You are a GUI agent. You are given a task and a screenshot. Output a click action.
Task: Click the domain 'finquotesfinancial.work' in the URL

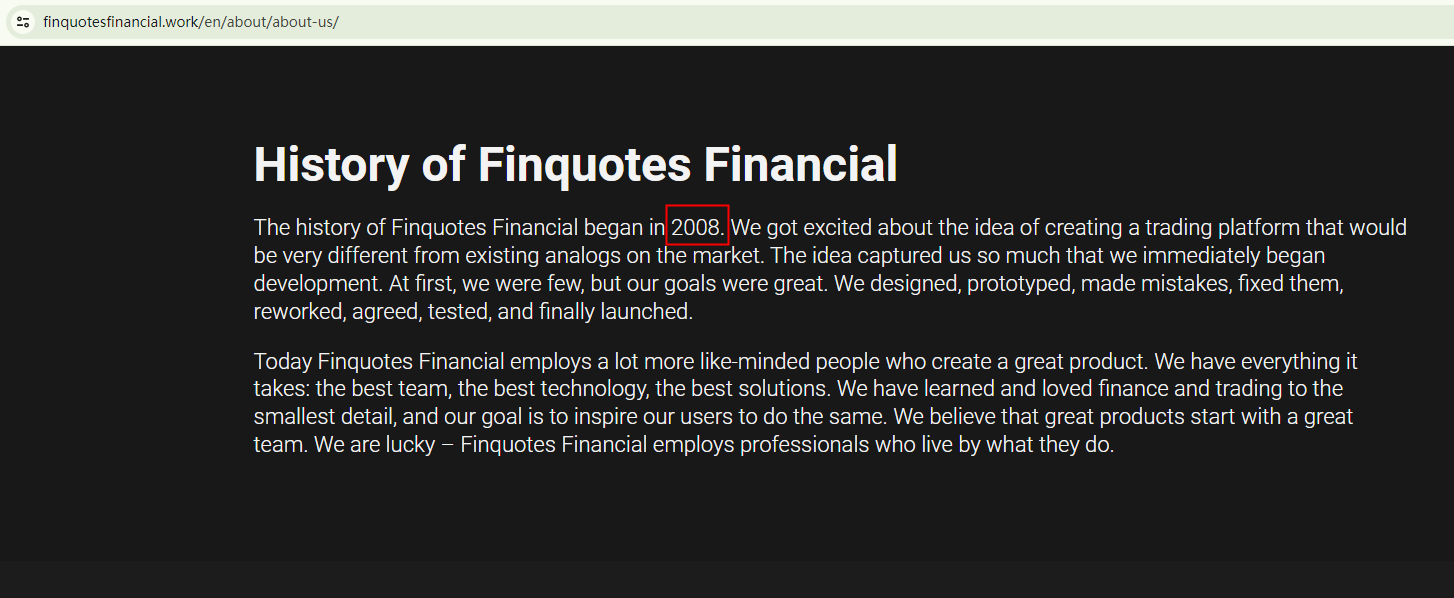[120, 22]
